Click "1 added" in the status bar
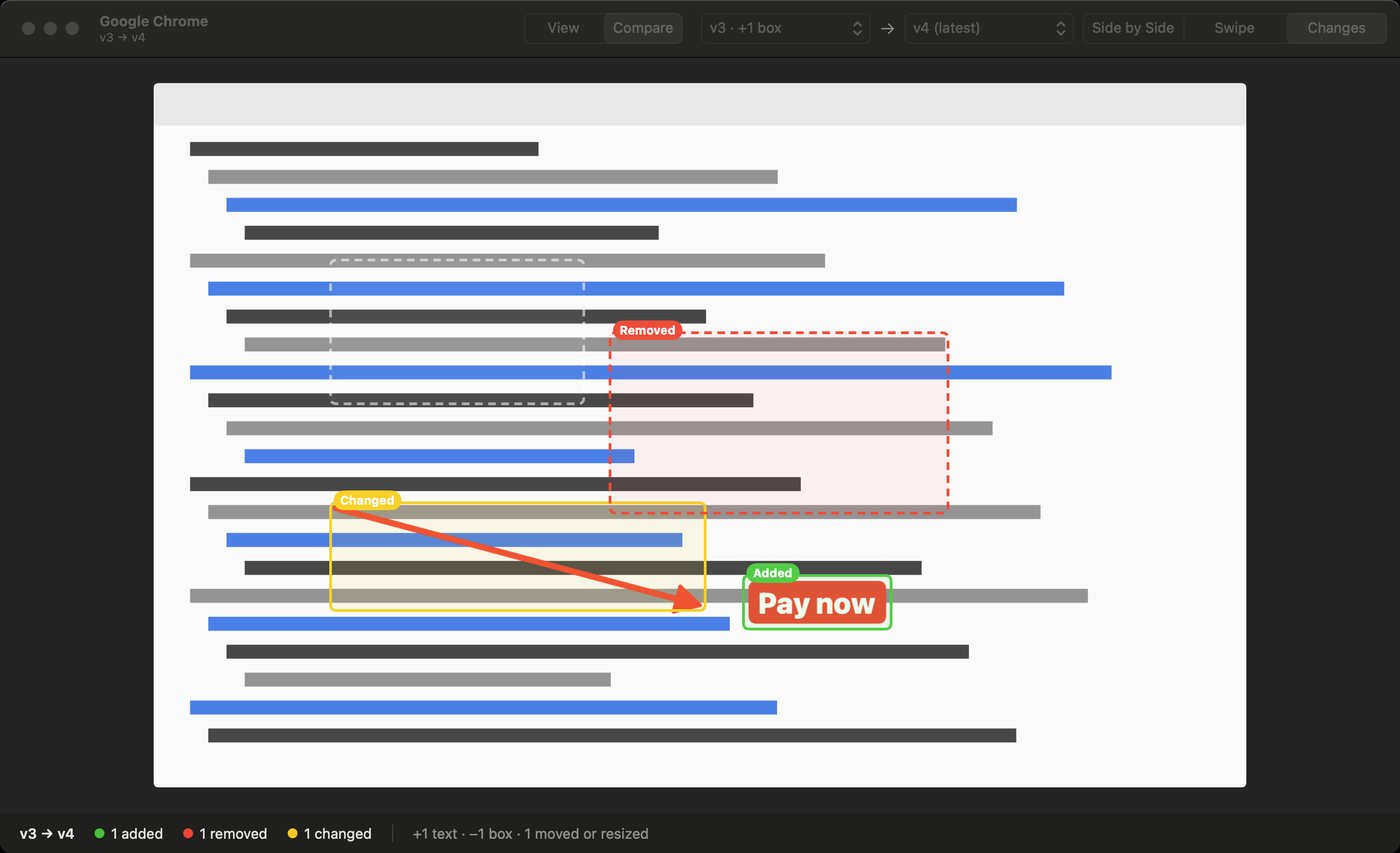This screenshot has height=853, width=1400. [x=128, y=833]
